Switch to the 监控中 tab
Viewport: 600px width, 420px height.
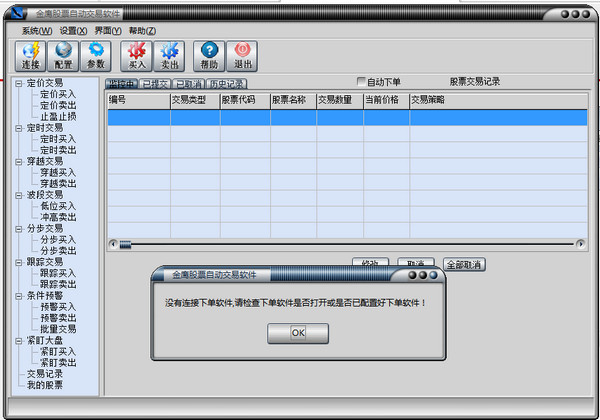coord(122,84)
